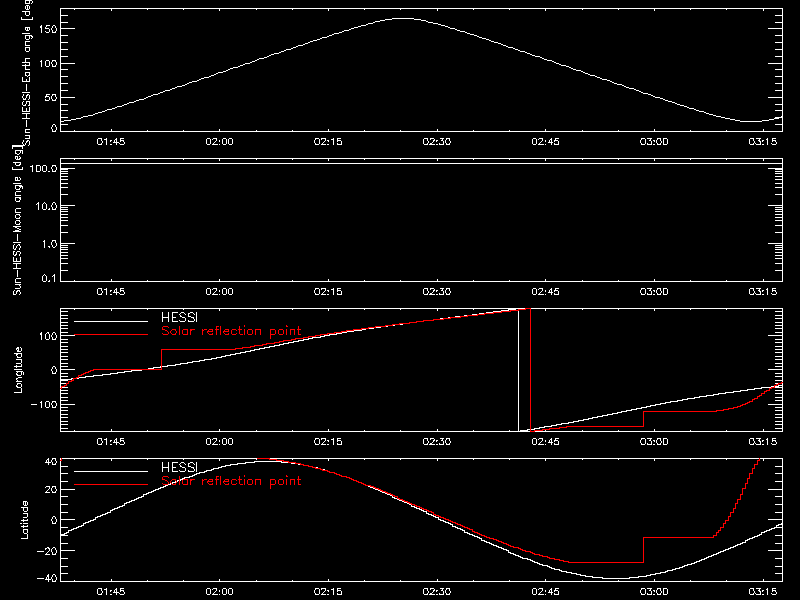Select HESSI legend text in Latitude plot
Screen dimensions: 800x600
(179, 467)
